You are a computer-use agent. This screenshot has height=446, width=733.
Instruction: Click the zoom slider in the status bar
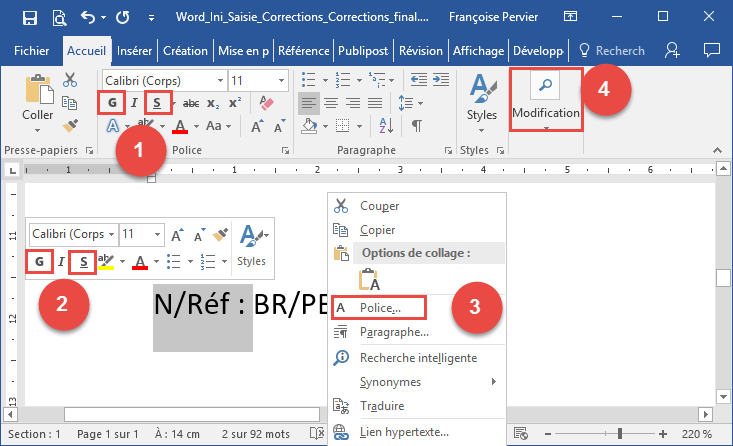(620, 435)
